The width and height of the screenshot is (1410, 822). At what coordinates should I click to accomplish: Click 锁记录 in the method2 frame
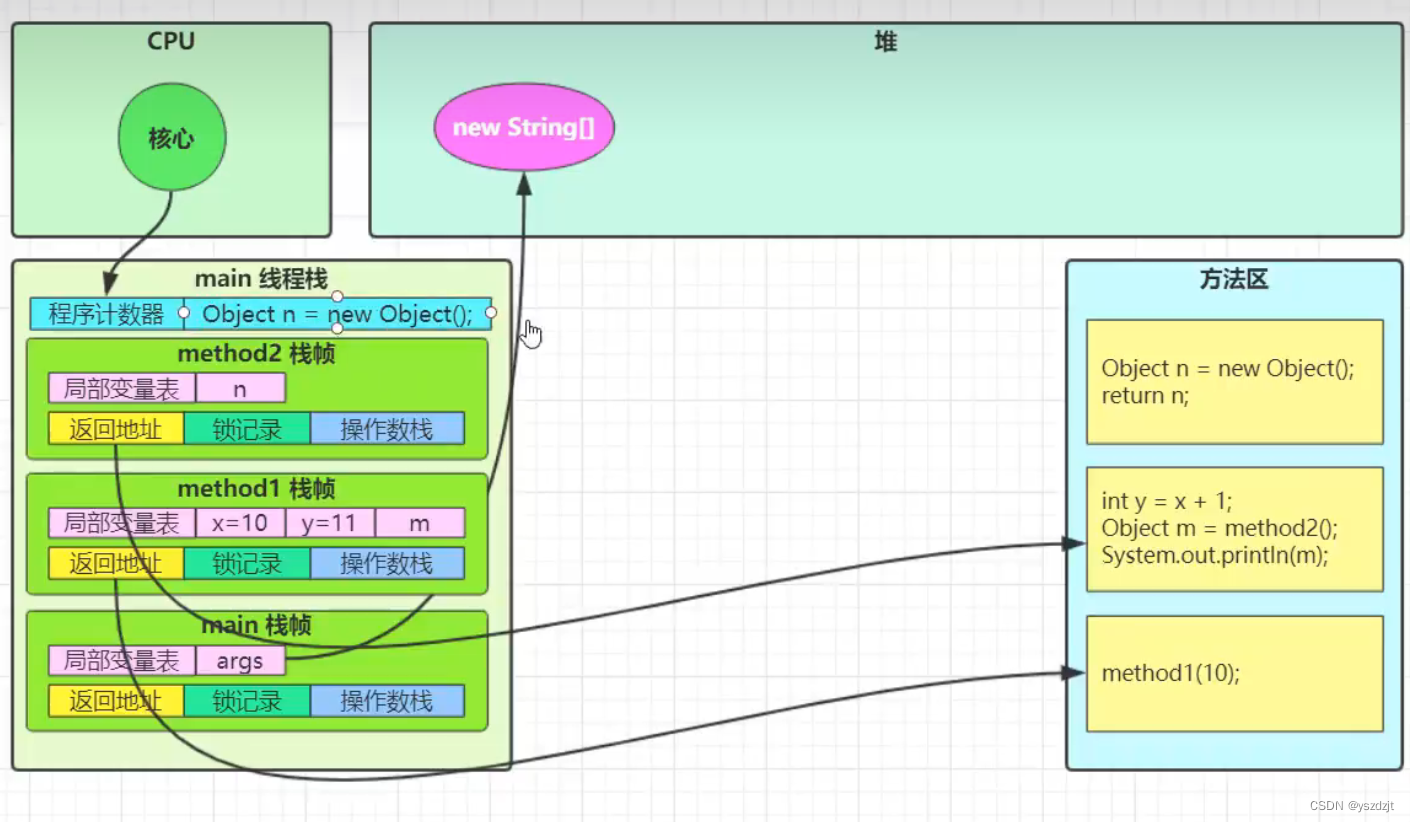tap(247, 429)
